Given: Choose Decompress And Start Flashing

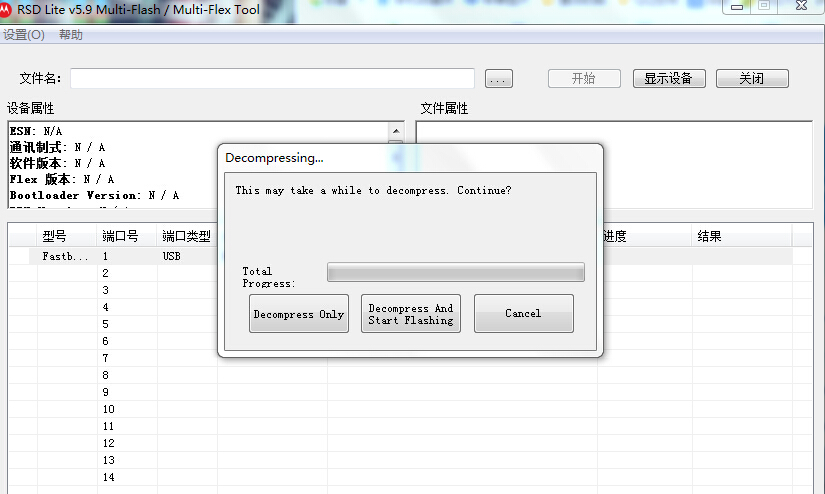Looking at the screenshot, I should (410, 314).
